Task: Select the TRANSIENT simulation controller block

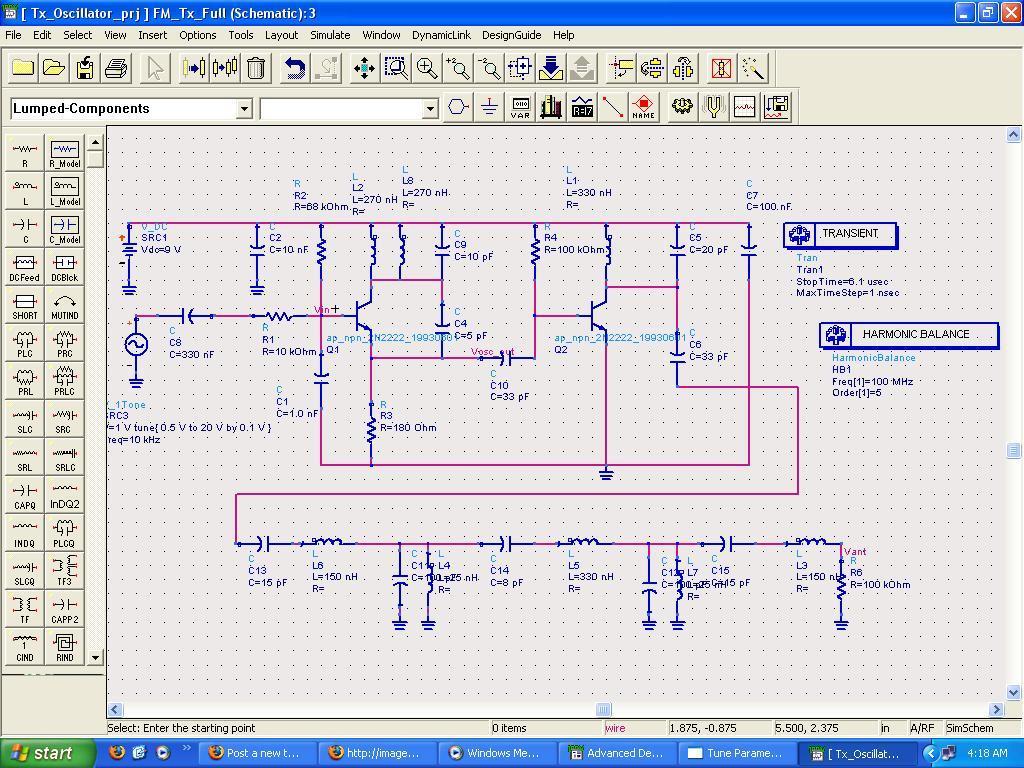Action: point(840,234)
